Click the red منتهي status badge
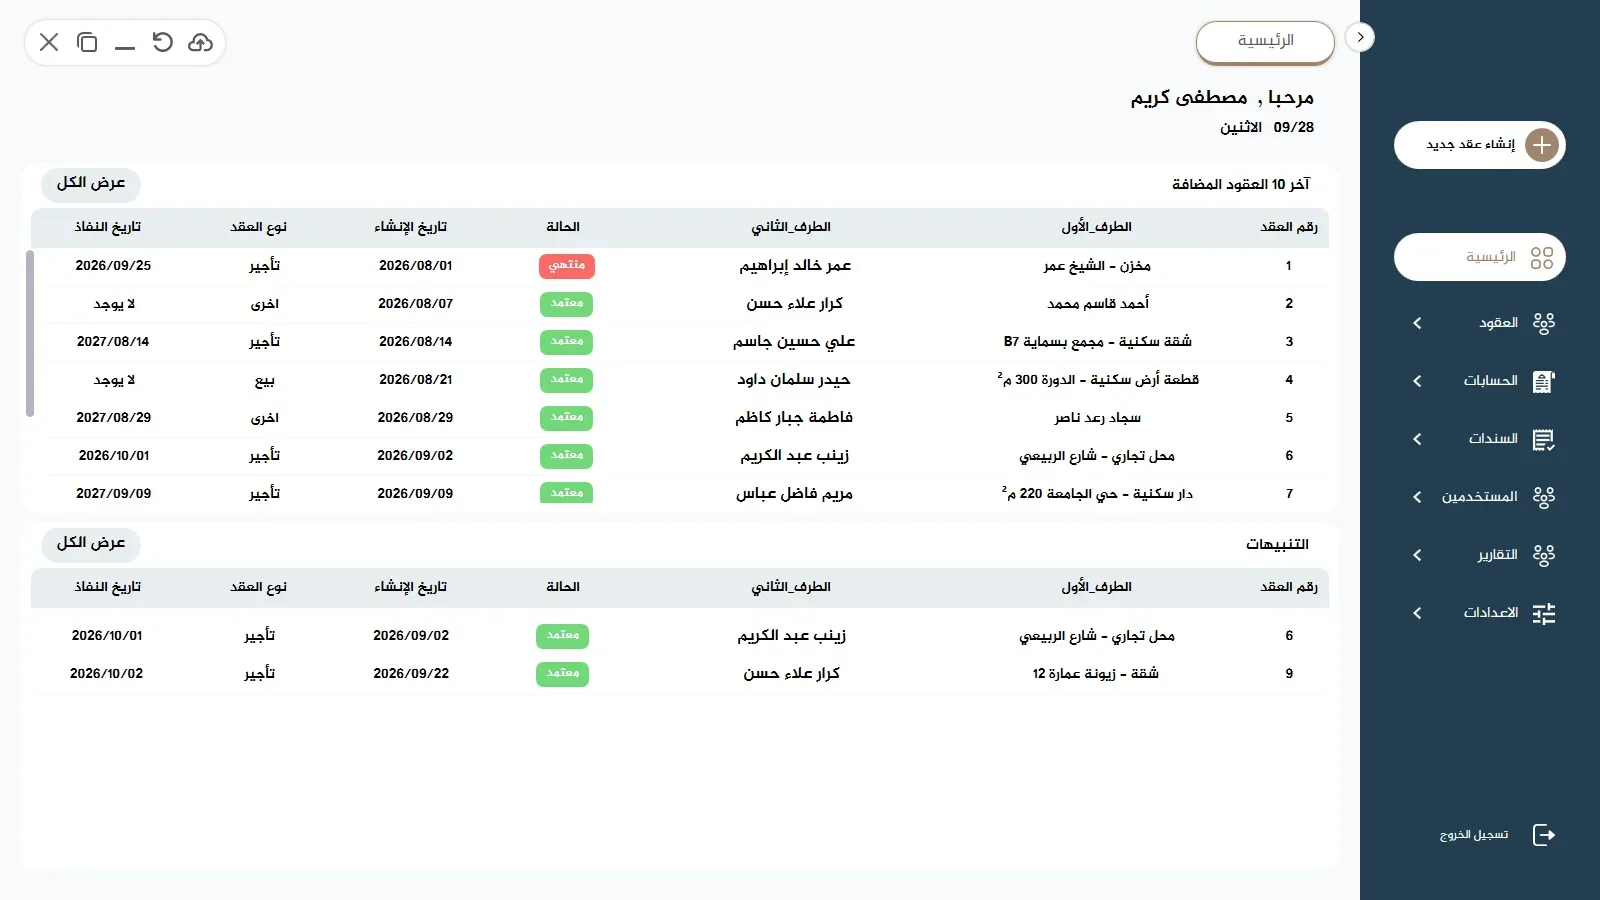This screenshot has height=900, width=1600. [566, 265]
